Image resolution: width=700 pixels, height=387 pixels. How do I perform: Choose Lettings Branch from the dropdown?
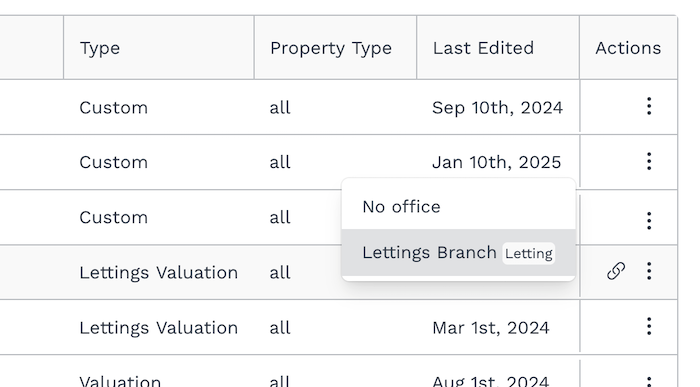458,253
